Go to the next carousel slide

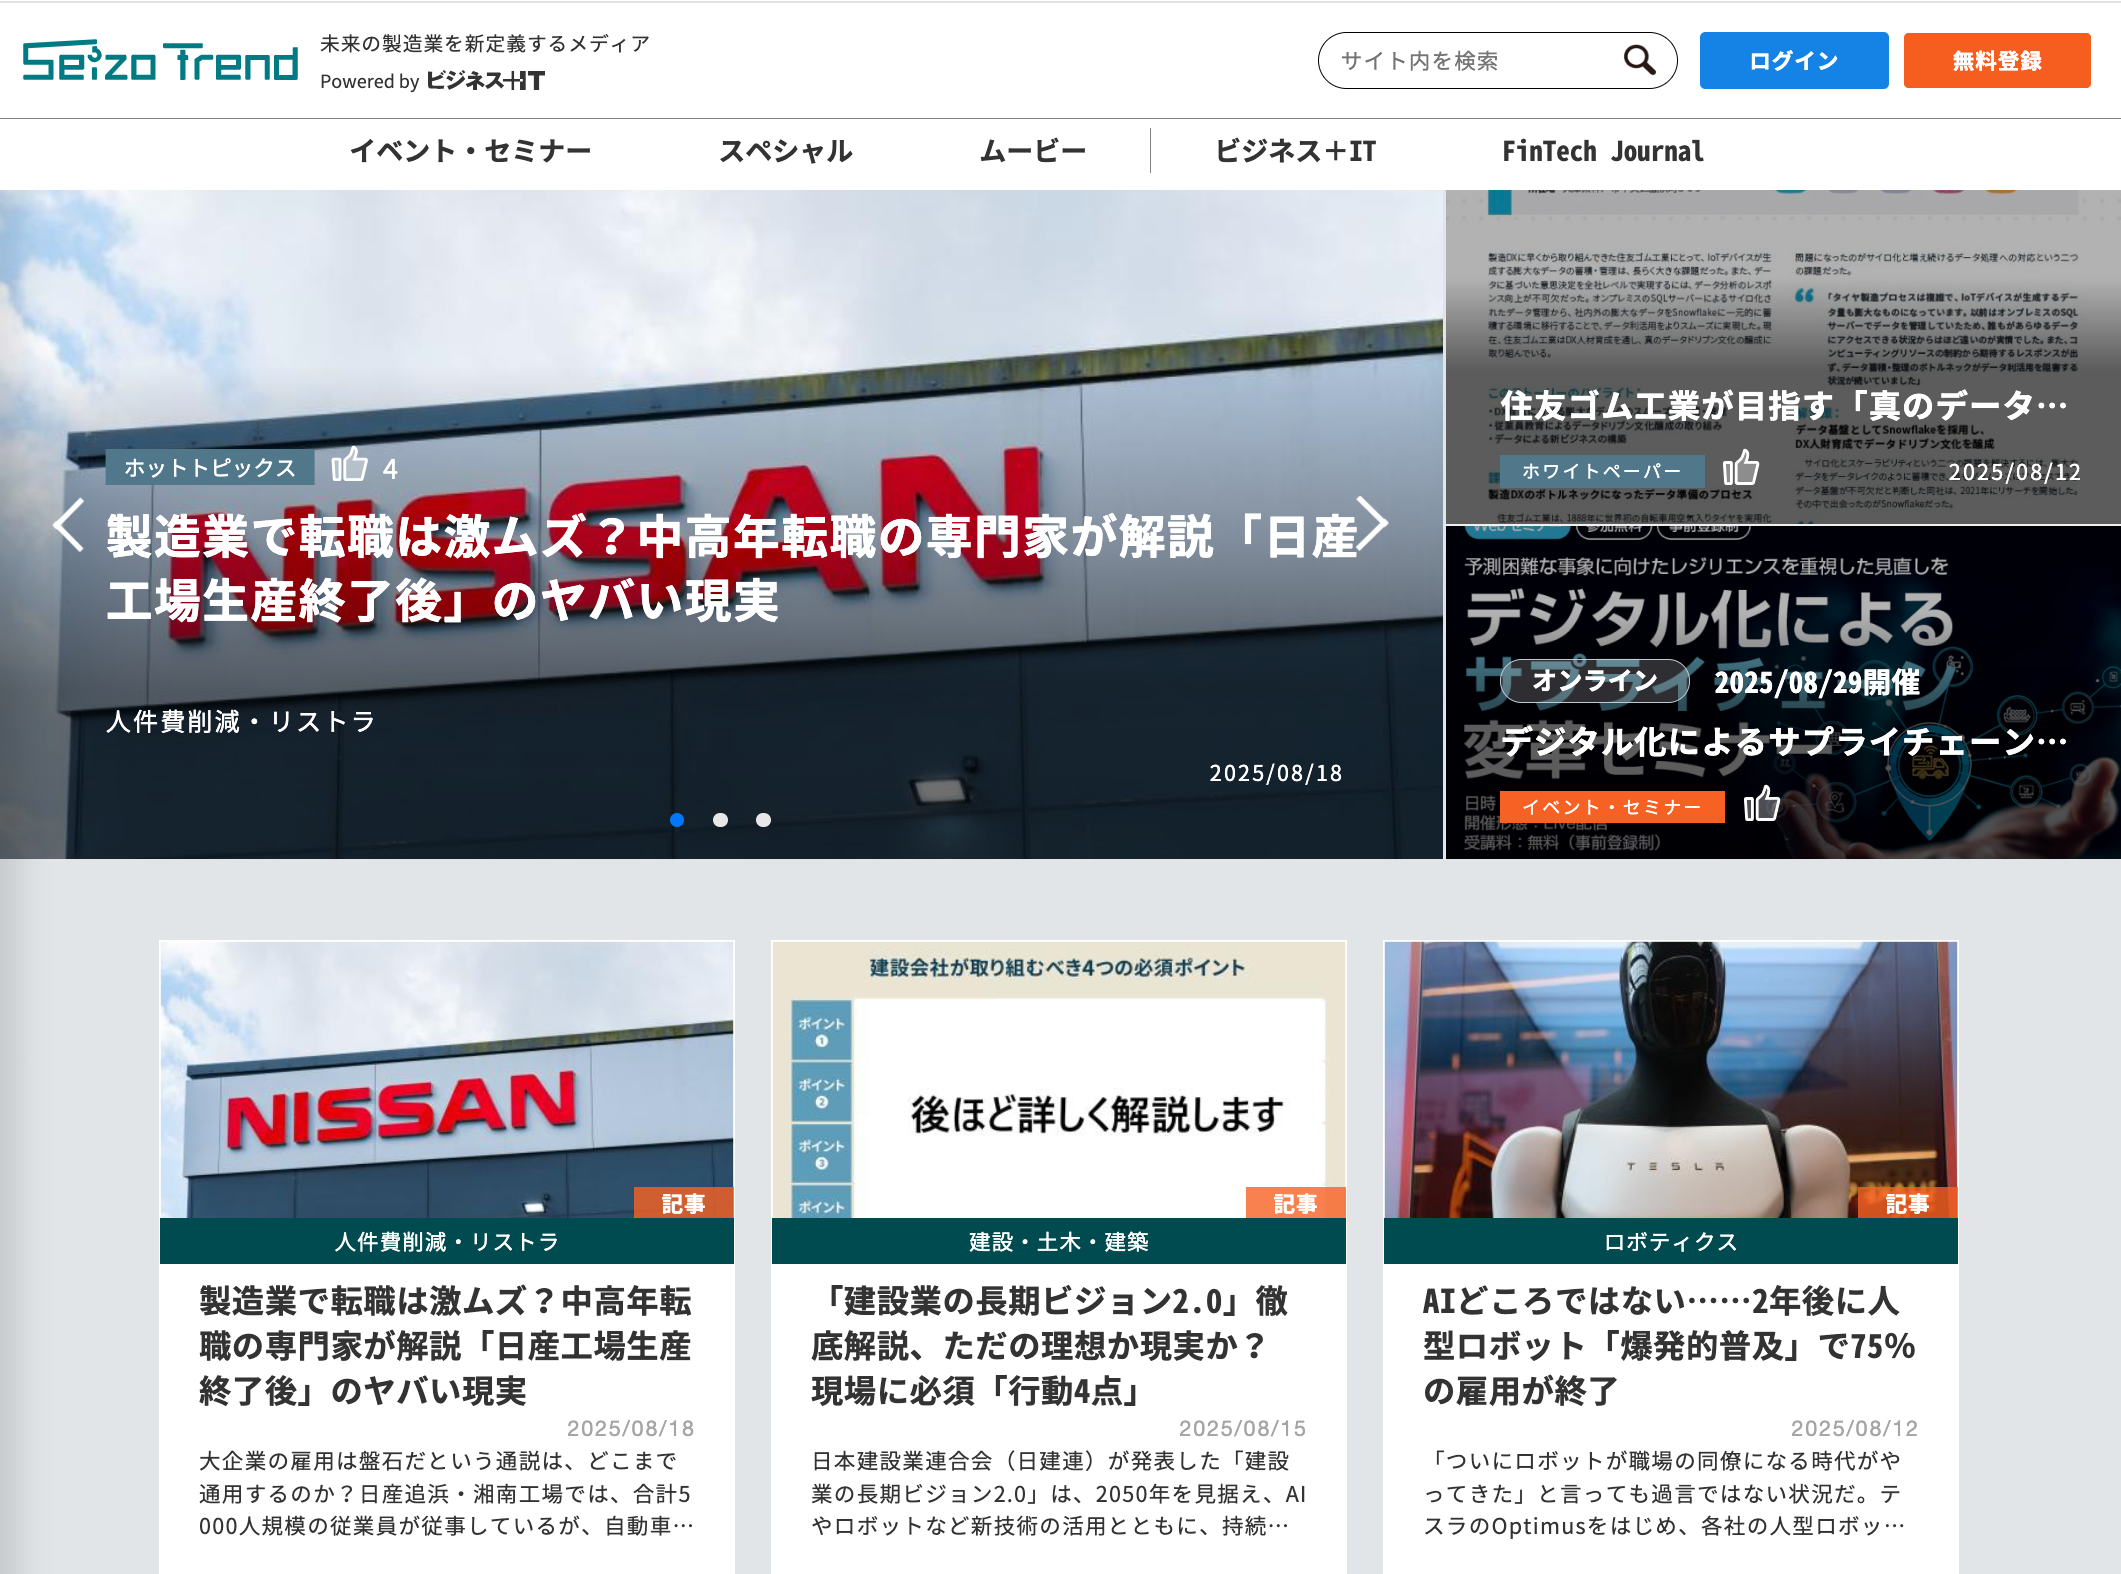(x=1372, y=522)
